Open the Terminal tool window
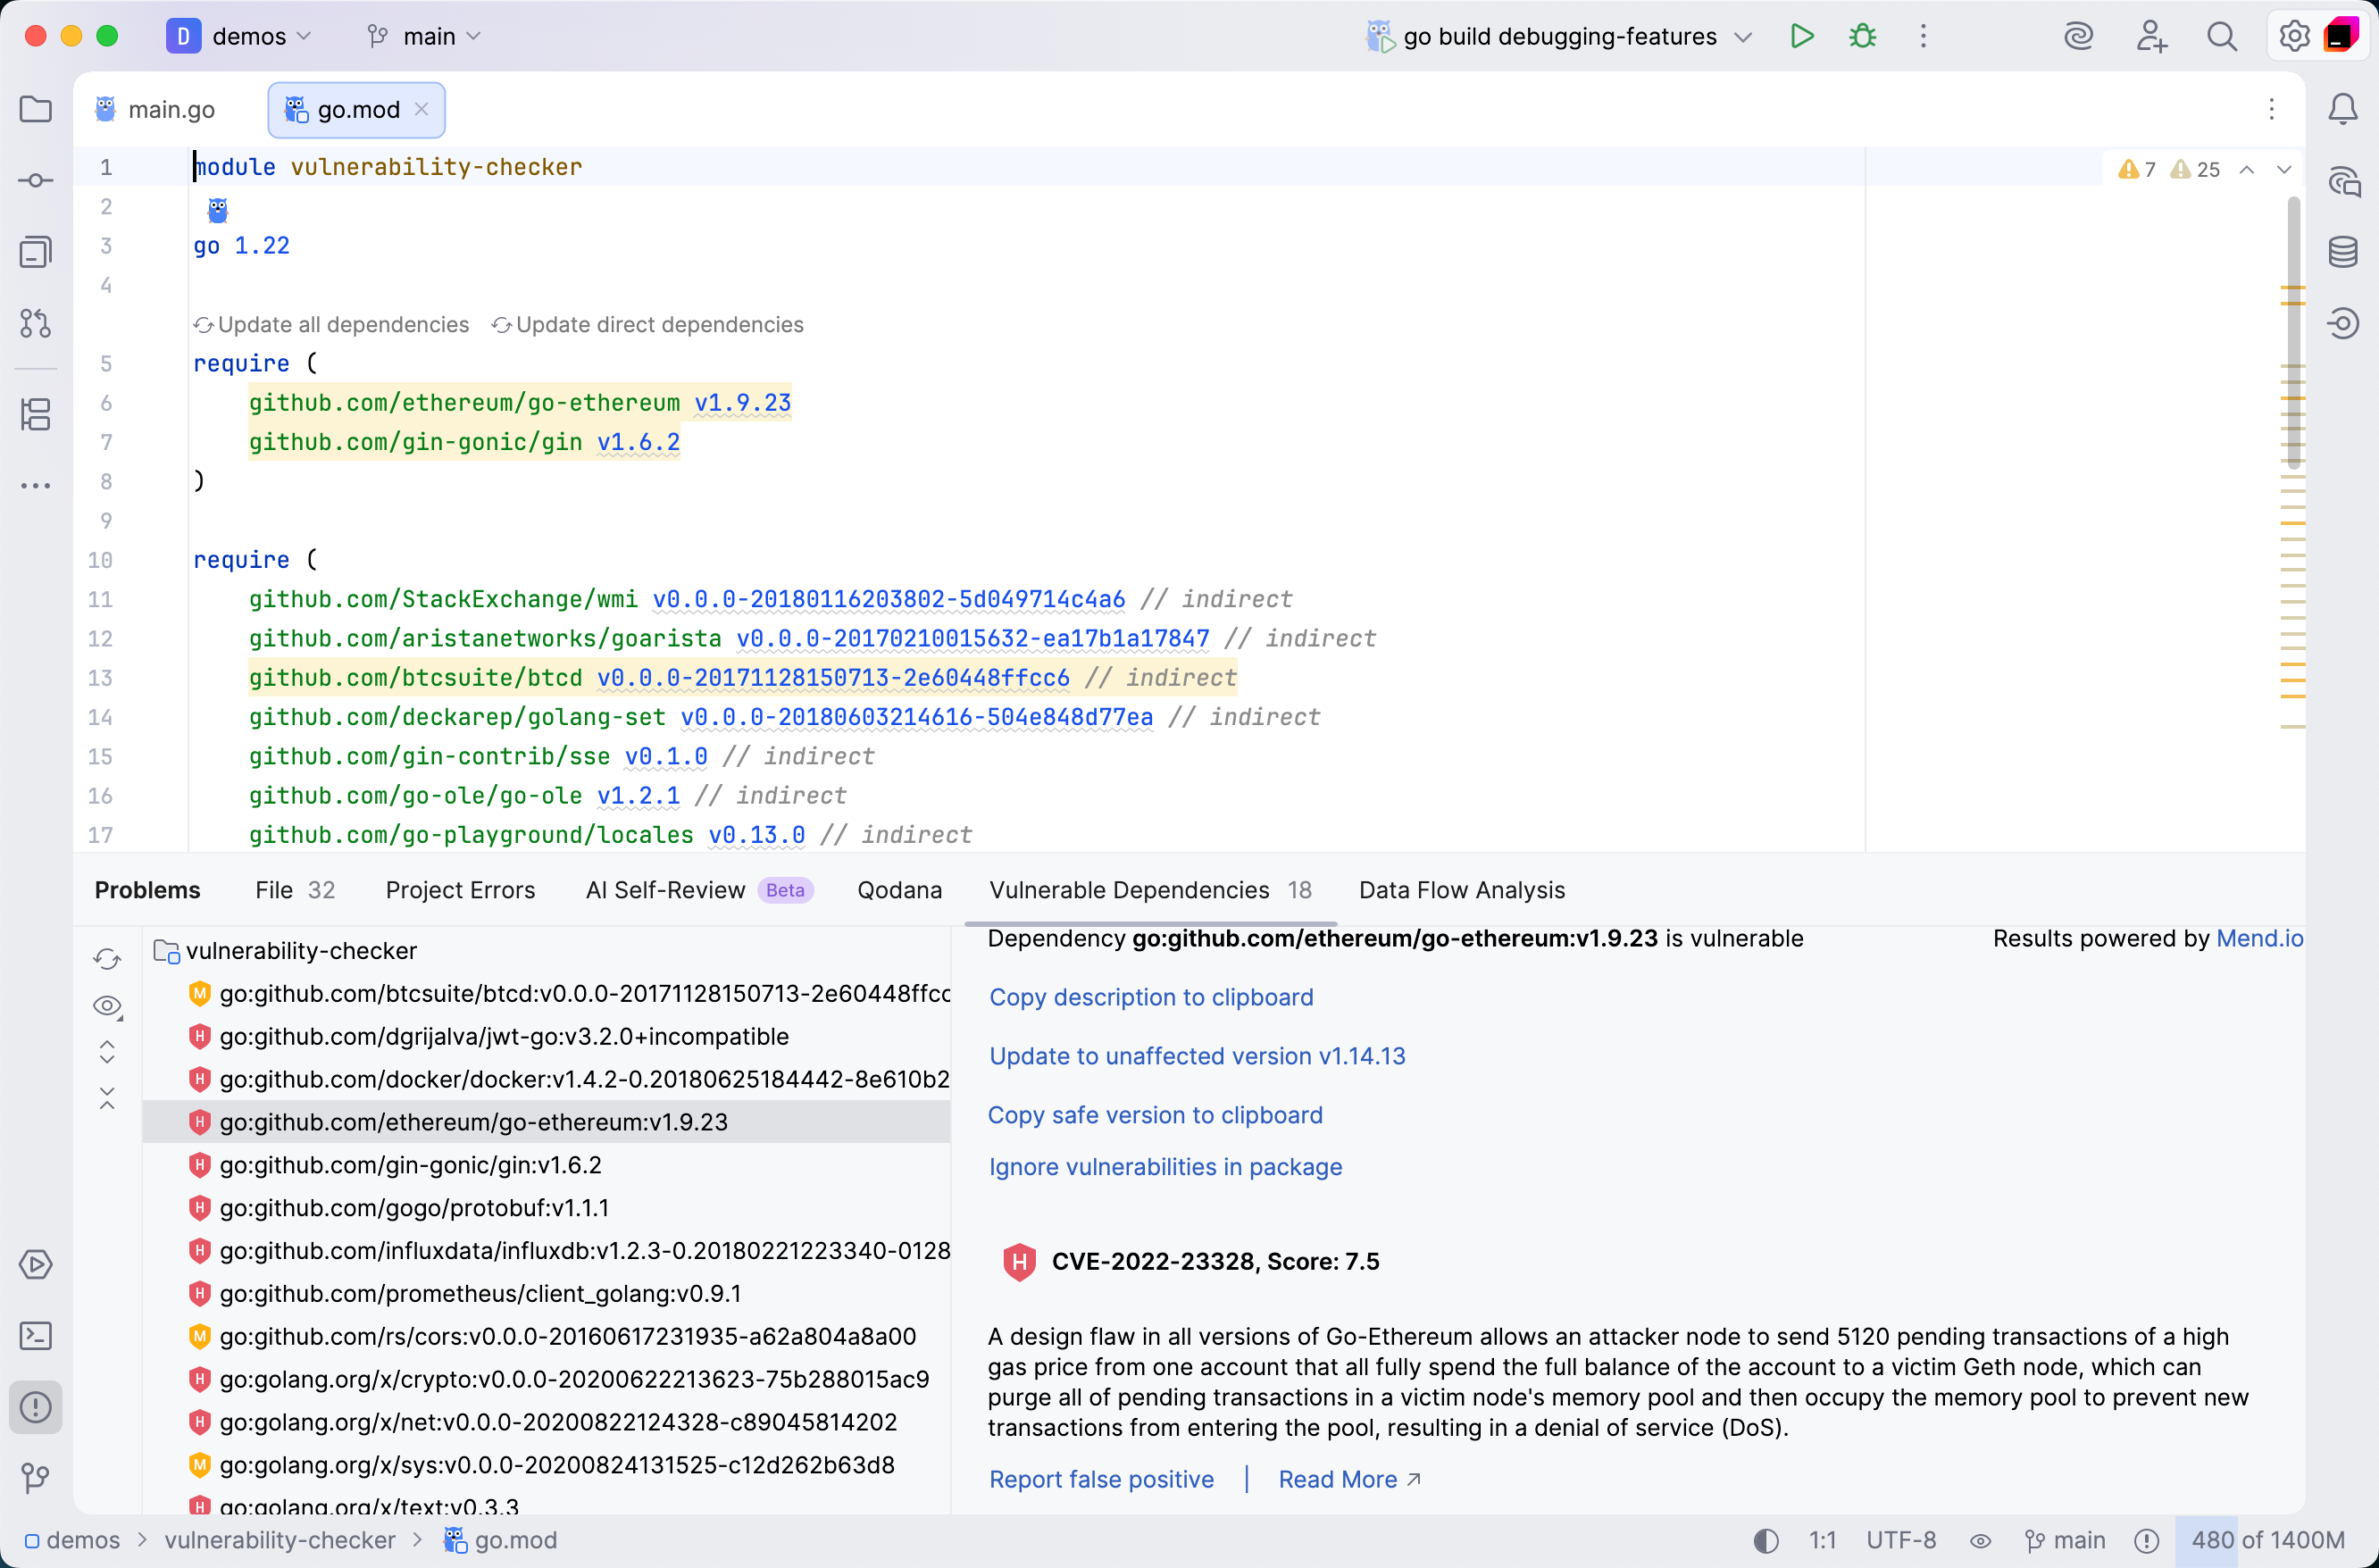This screenshot has width=2379, height=1568. point(36,1335)
